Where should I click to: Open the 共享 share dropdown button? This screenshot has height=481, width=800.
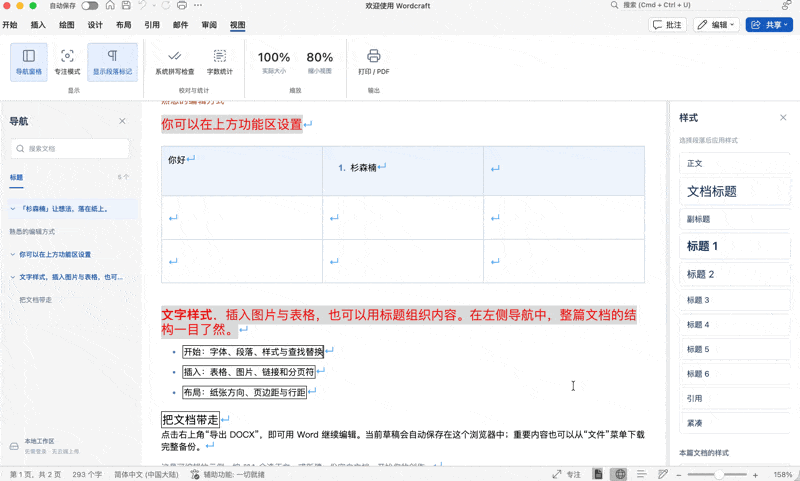[769, 24]
